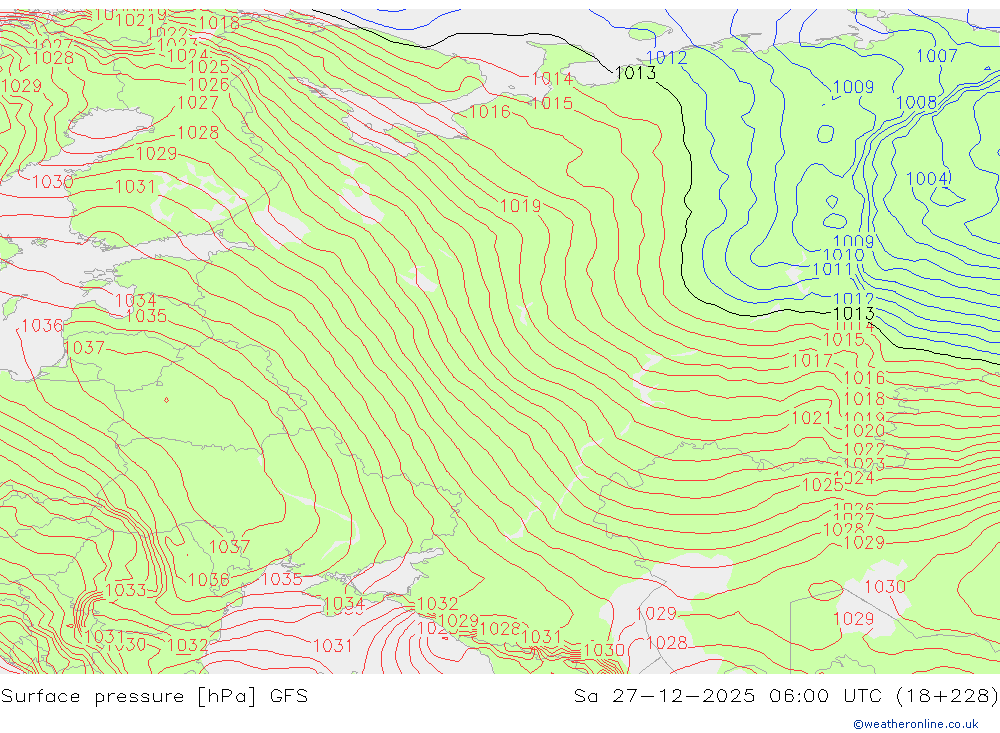The width and height of the screenshot is (1000, 733).
Task: Select the blue 1007 isobar label
Action: 937,56
